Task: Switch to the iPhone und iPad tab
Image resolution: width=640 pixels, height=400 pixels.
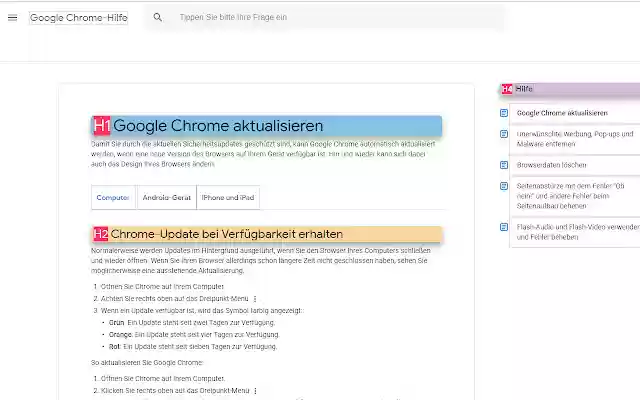Action: (x=228, y=198)
